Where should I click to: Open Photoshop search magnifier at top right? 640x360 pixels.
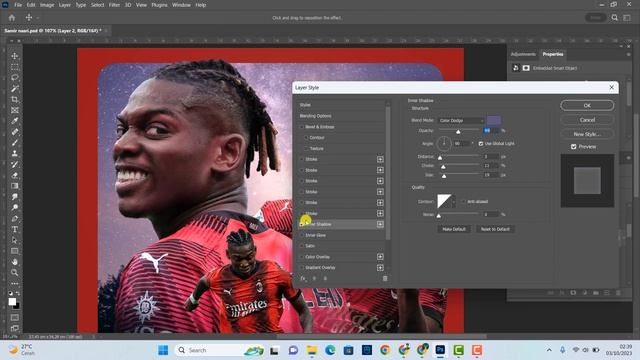coord(614,18)
